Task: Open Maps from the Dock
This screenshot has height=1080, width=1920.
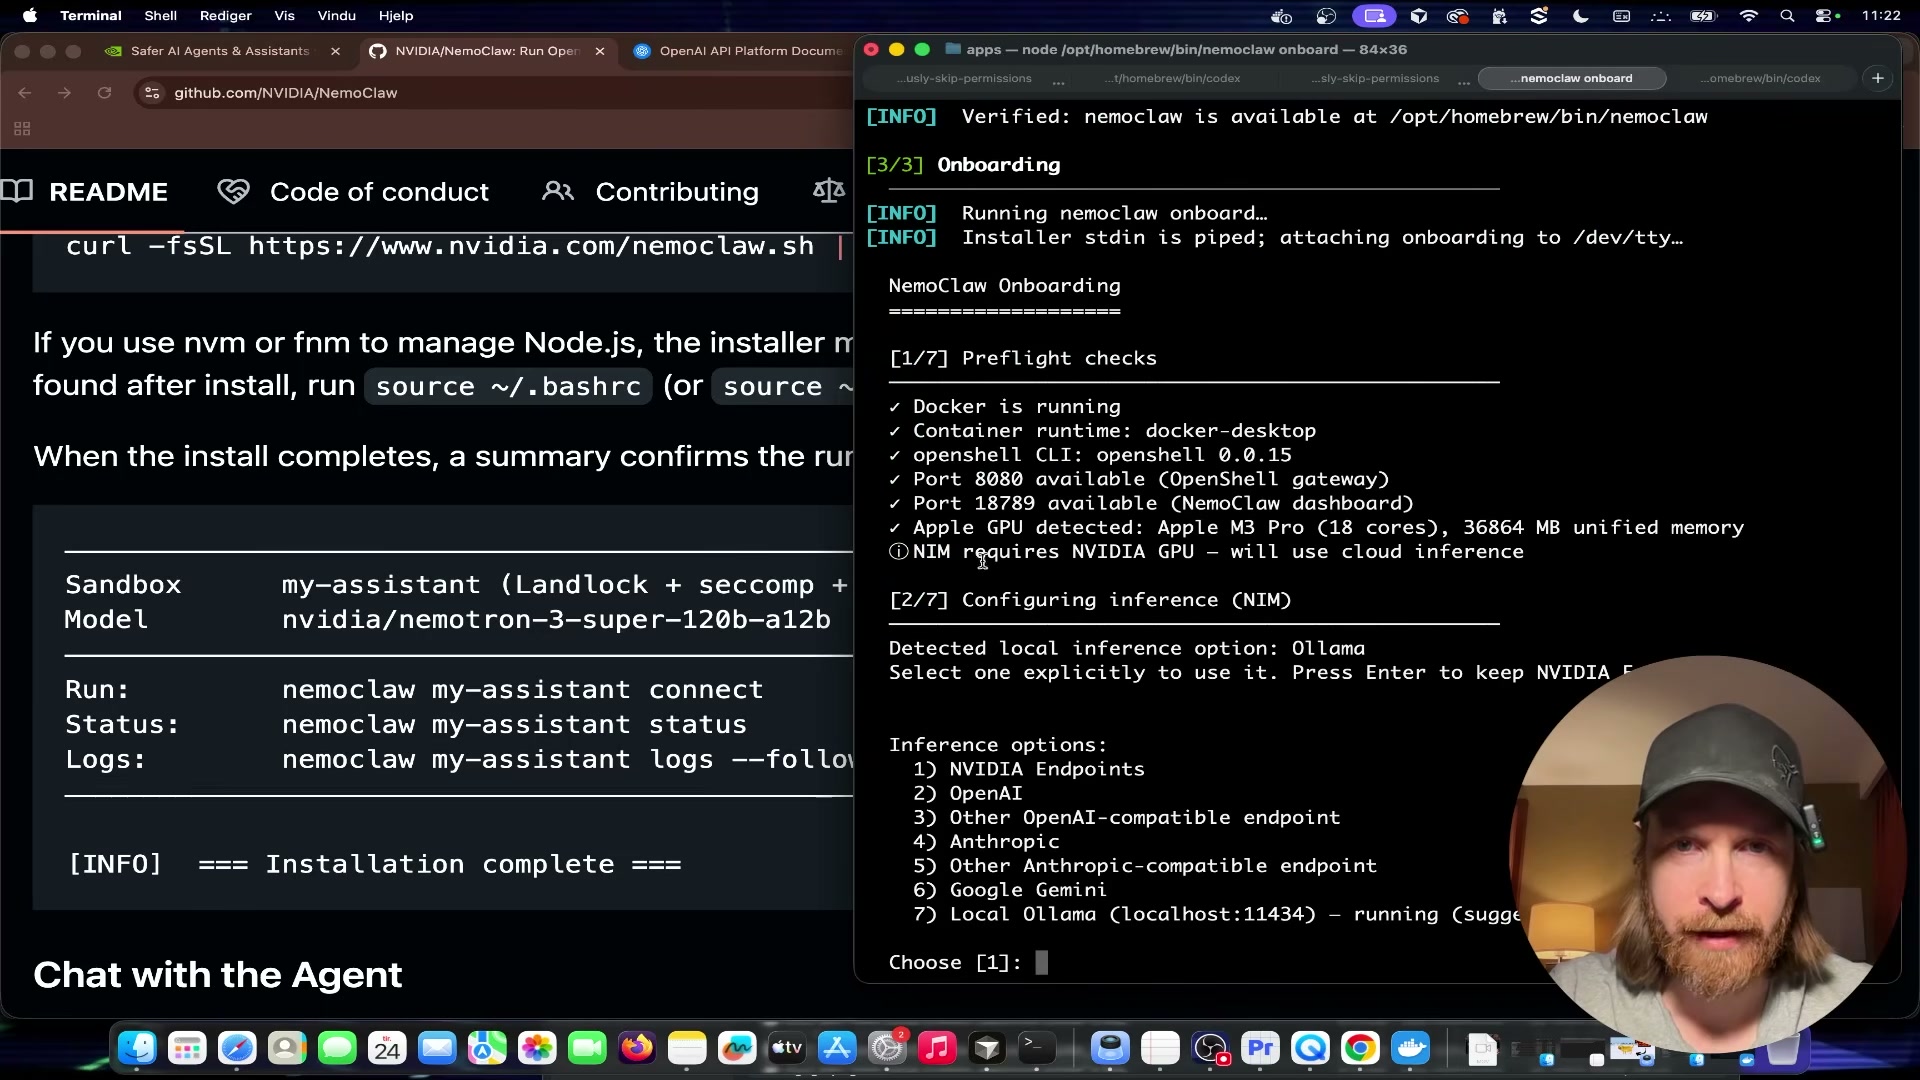Action: 487,1048
